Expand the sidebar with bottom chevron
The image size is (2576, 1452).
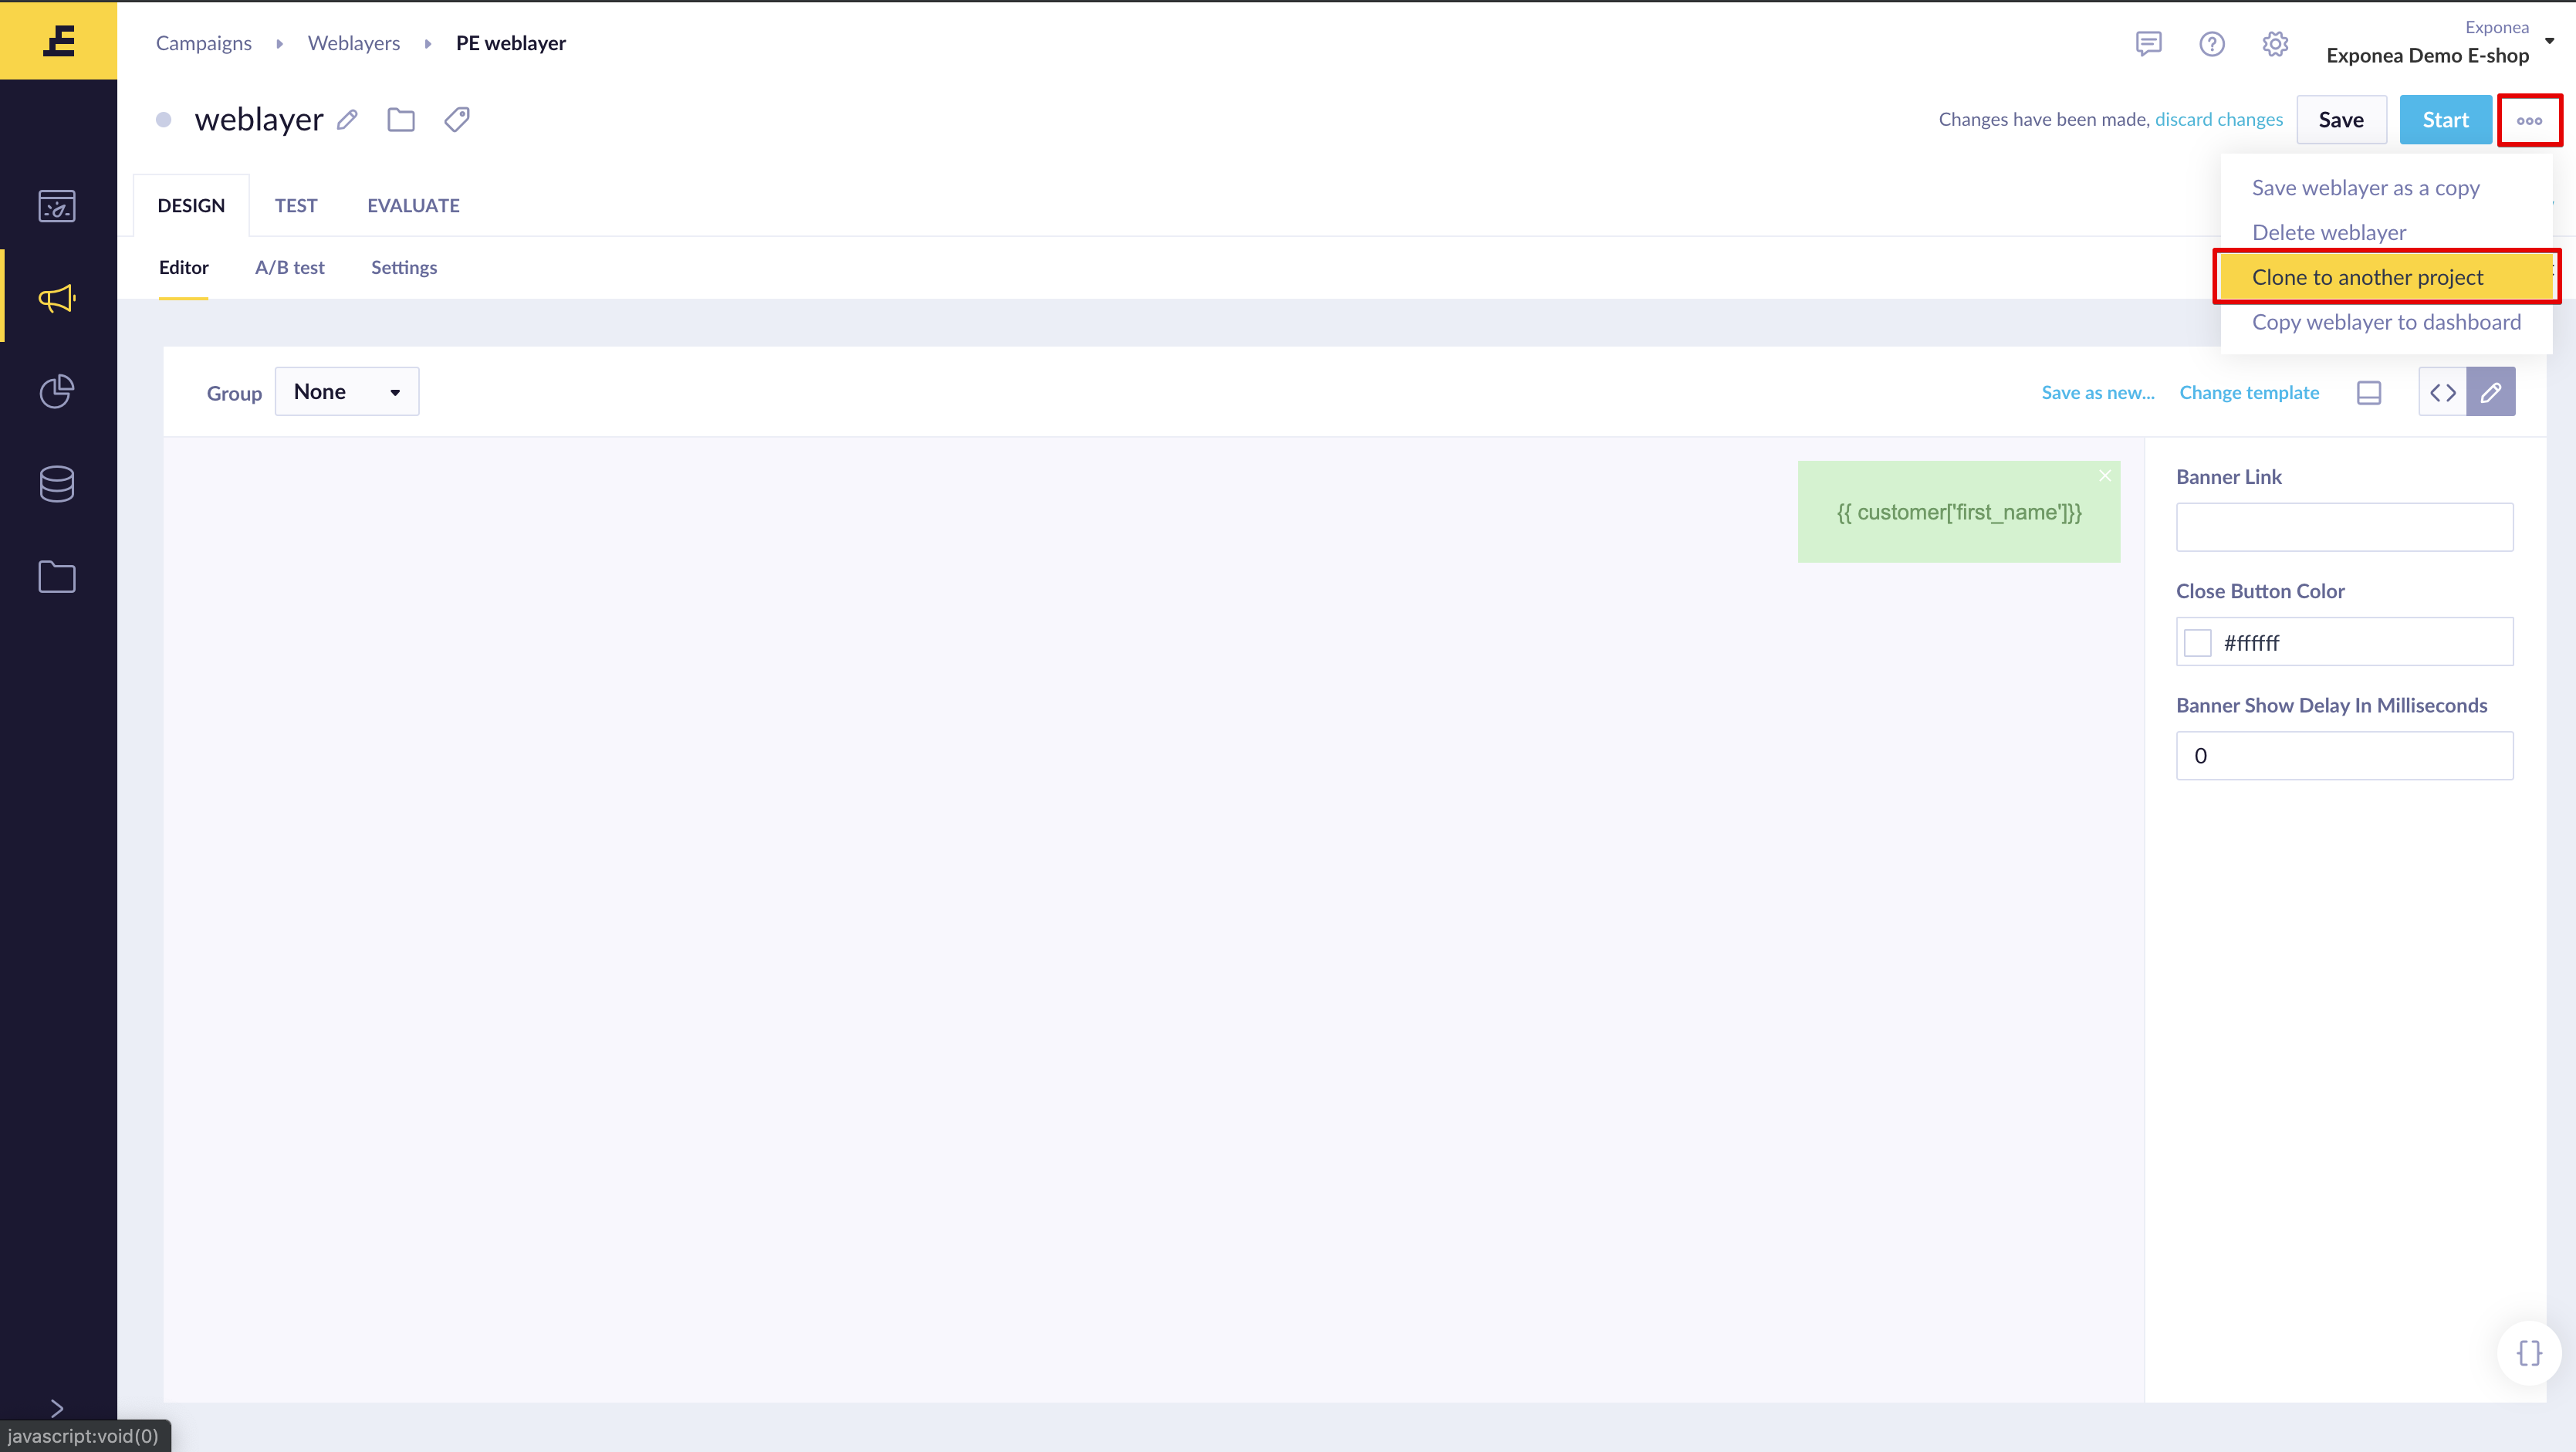57,1407
